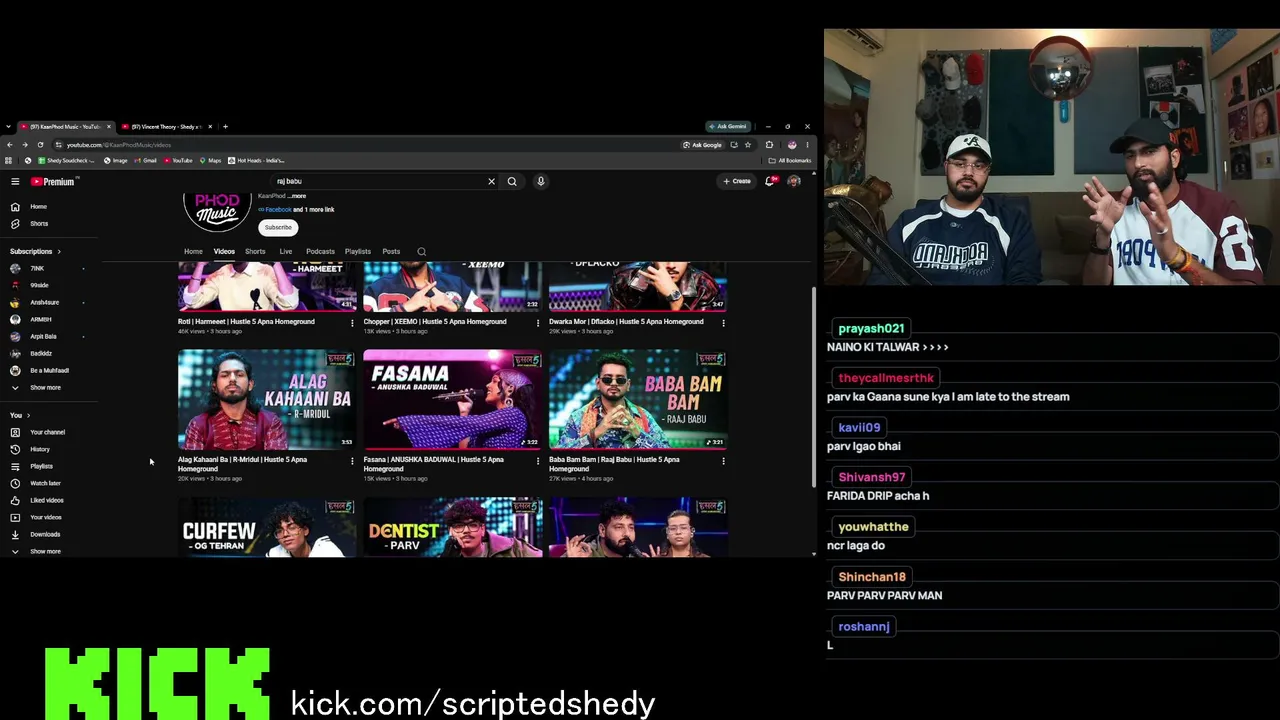This screenshot has width=1280, height=720.
Task: Open options menu for Chopper XEEMO video
Action: (x=538, y=323)
